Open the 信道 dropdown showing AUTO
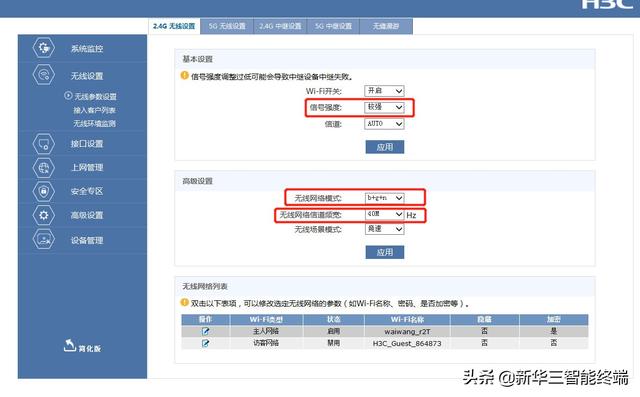This screenshot has width=640, height=397. 384,124
